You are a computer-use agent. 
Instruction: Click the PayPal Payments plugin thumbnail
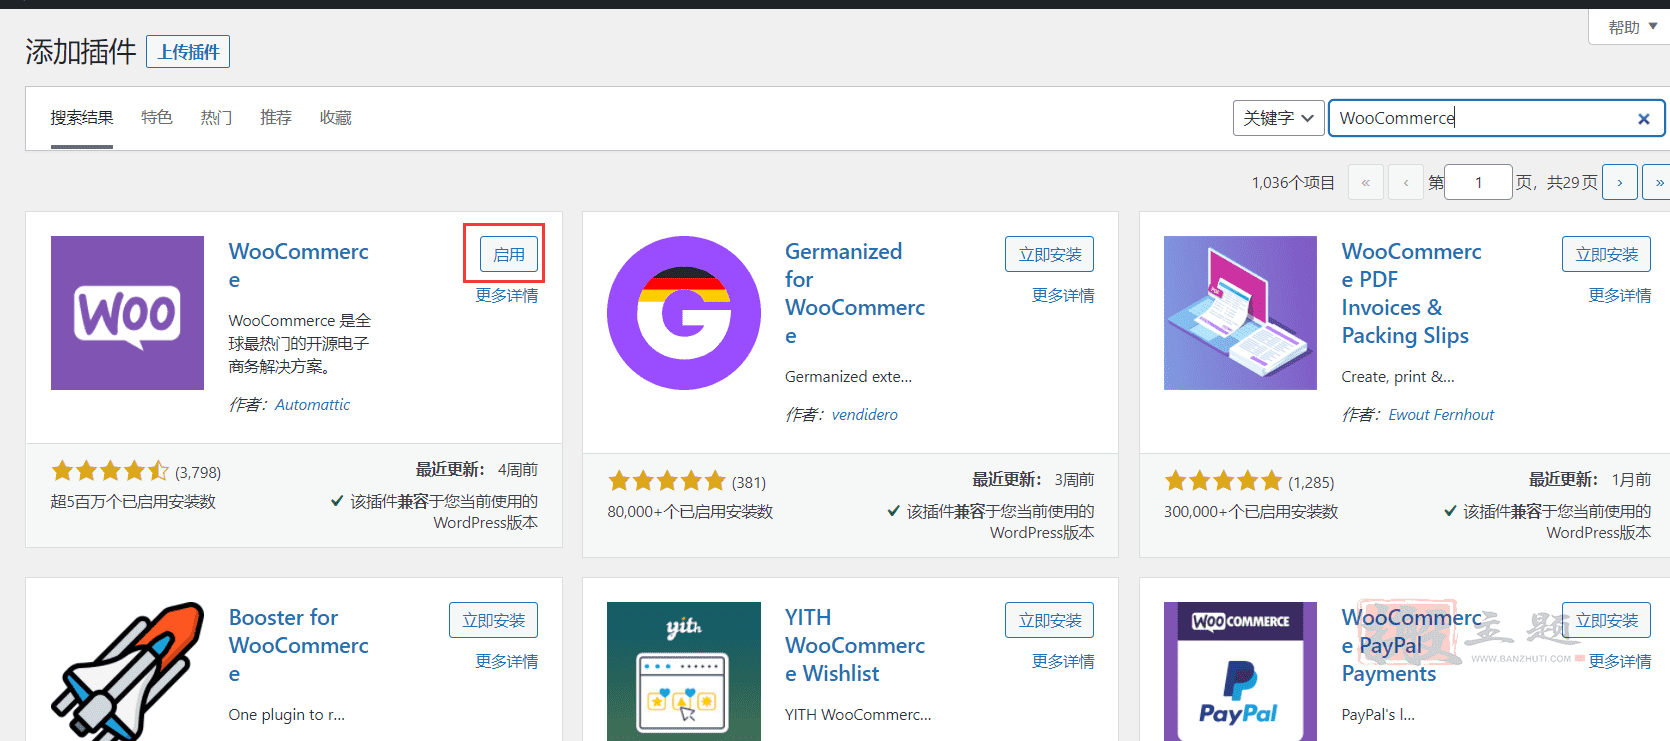pos(1240,671)
